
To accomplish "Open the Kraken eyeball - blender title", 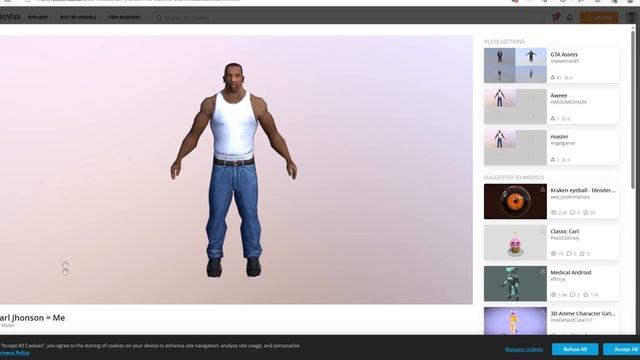I will point(582,190).
